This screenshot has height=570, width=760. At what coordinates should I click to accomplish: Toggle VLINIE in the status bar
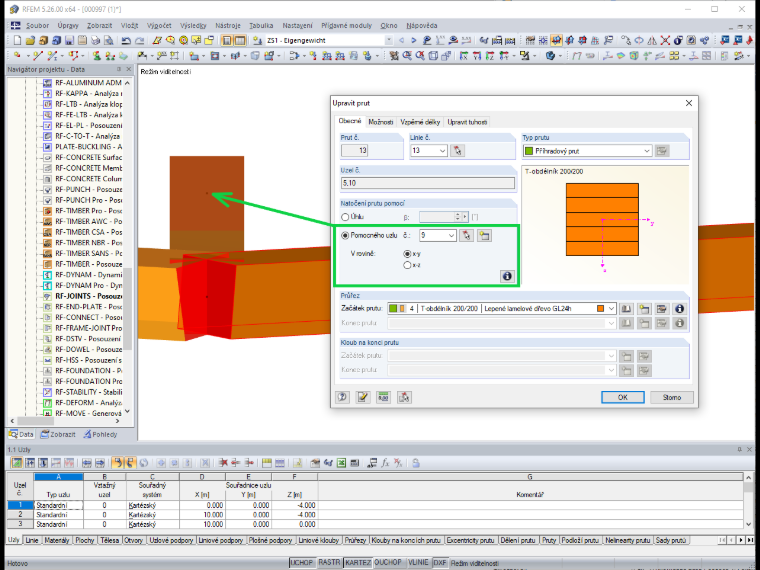(418, 563)
